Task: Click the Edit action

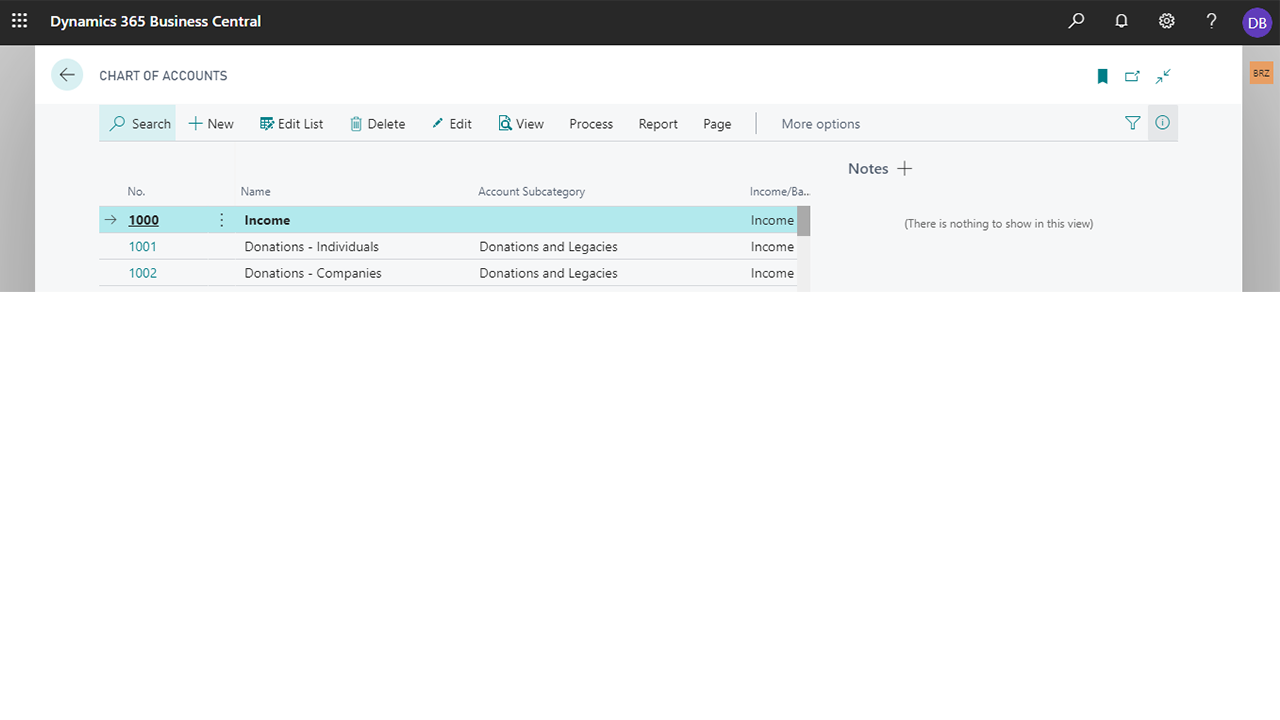Action: 452,124
